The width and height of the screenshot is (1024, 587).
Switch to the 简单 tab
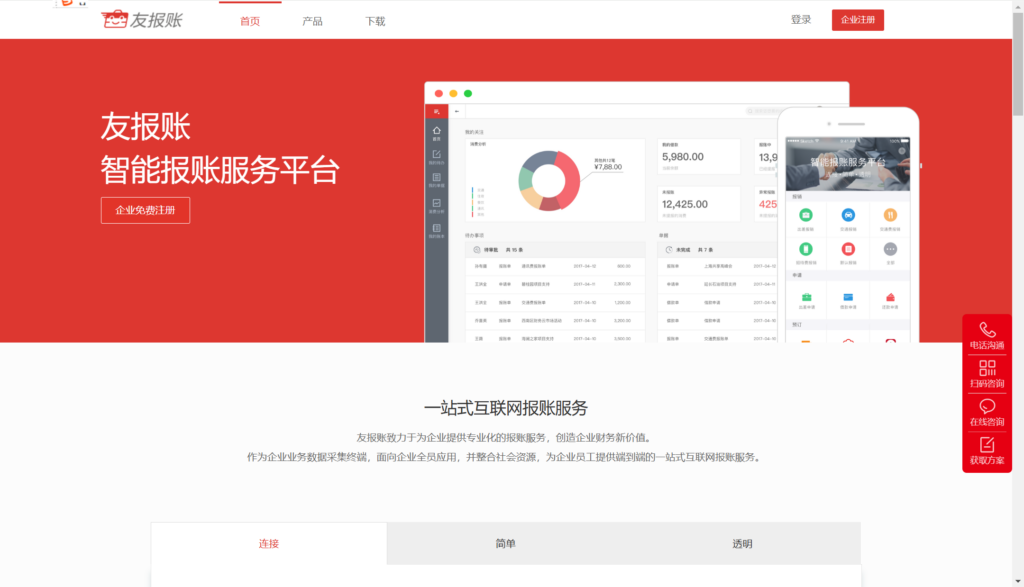tap(505, 544)
